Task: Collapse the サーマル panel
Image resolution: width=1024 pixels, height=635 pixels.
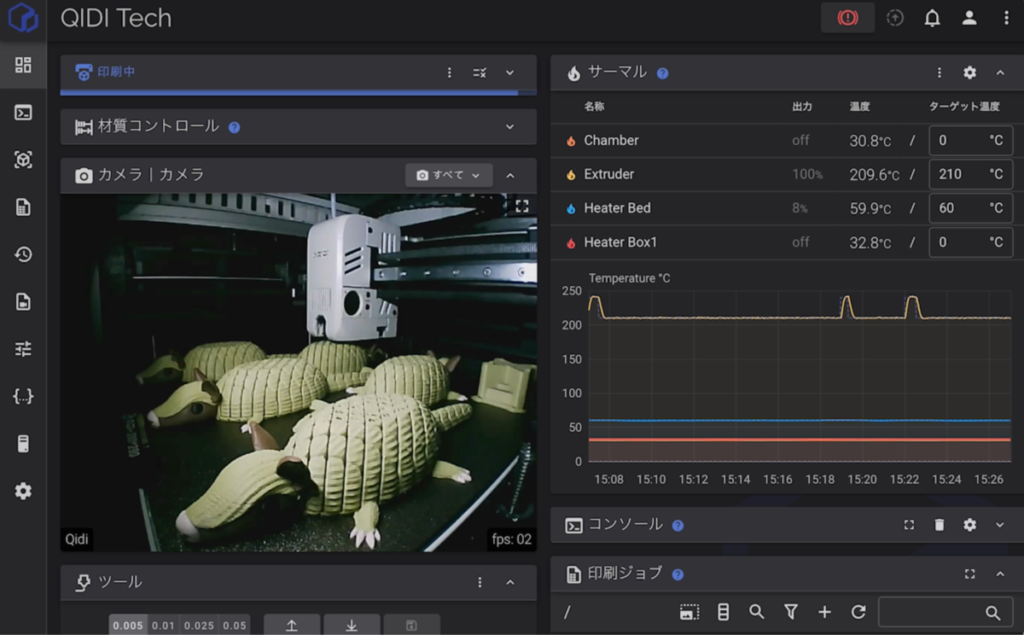Action: [x=999, y=73]
